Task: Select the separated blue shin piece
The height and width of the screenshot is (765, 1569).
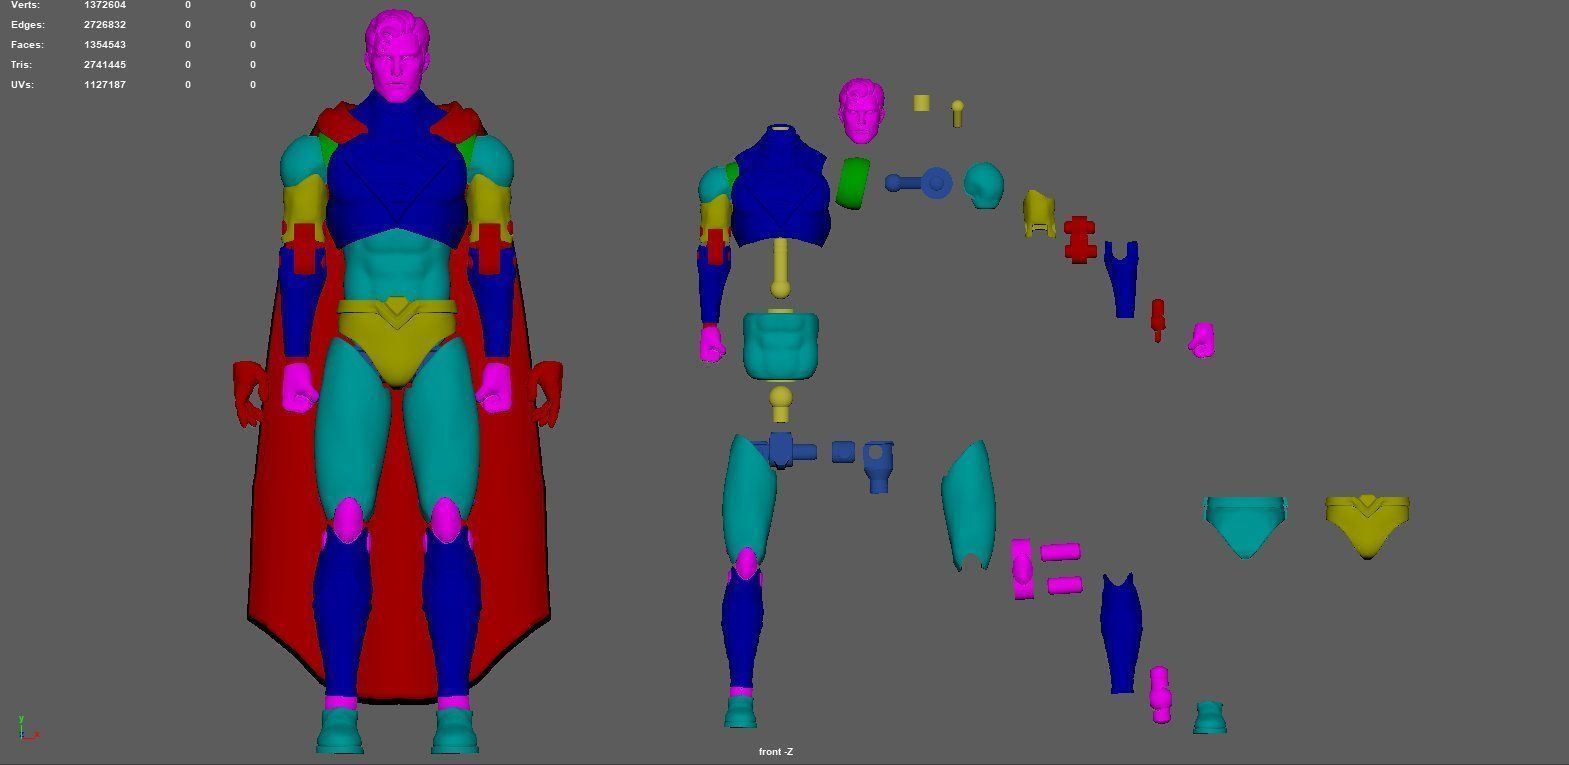Action: click(x=1121, y=633)
